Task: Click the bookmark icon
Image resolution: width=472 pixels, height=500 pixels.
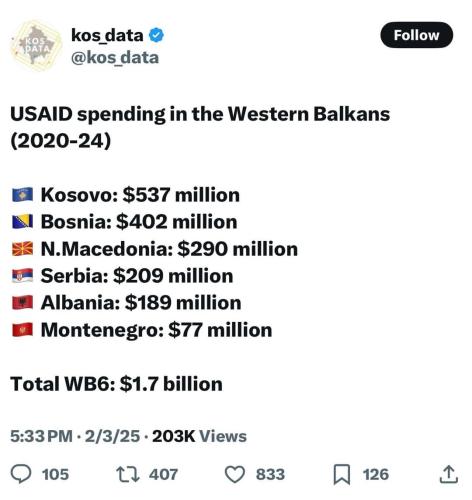Action: pyautogui.click(x=342, y=474)
